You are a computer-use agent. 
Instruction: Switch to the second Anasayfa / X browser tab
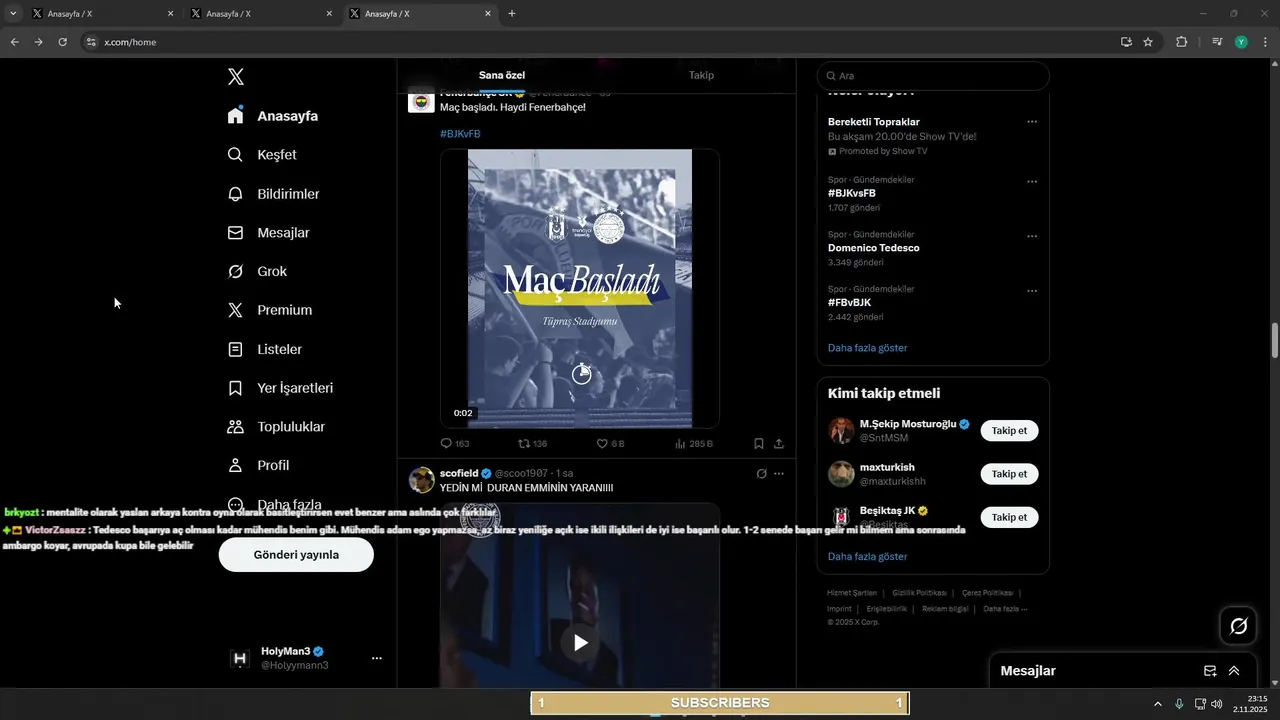(260, 14)
